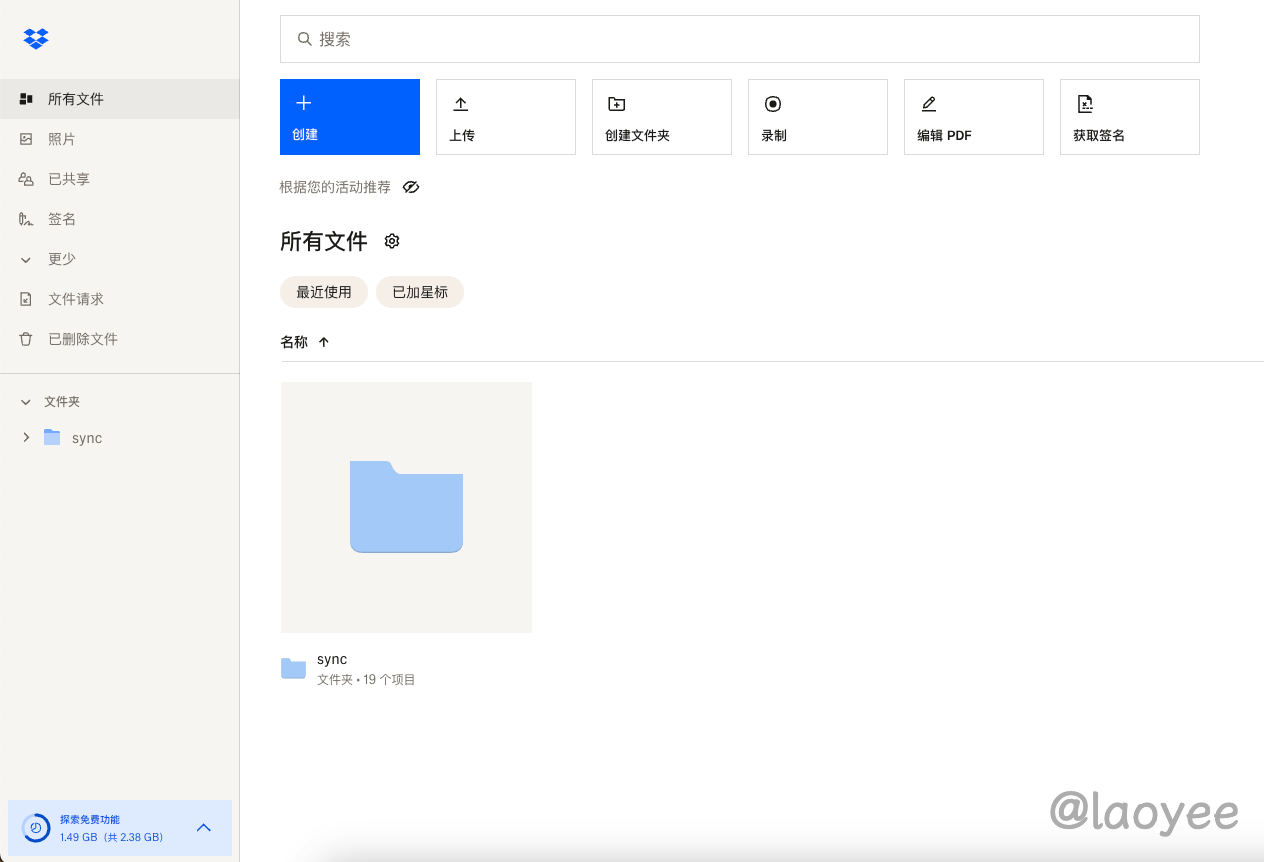Open 已共享 in the sidebar
Screen dimensions: 1264x862
click(68, 179)
